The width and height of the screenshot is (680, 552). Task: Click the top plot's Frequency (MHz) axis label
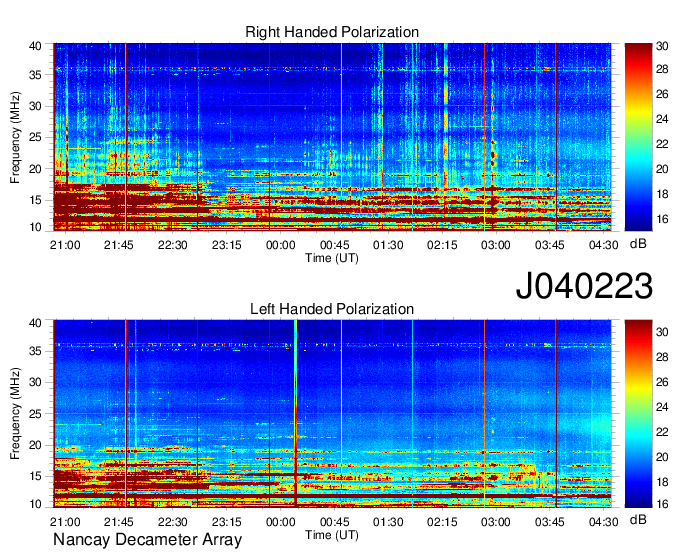pyautogui.click(x=15, y=137)
